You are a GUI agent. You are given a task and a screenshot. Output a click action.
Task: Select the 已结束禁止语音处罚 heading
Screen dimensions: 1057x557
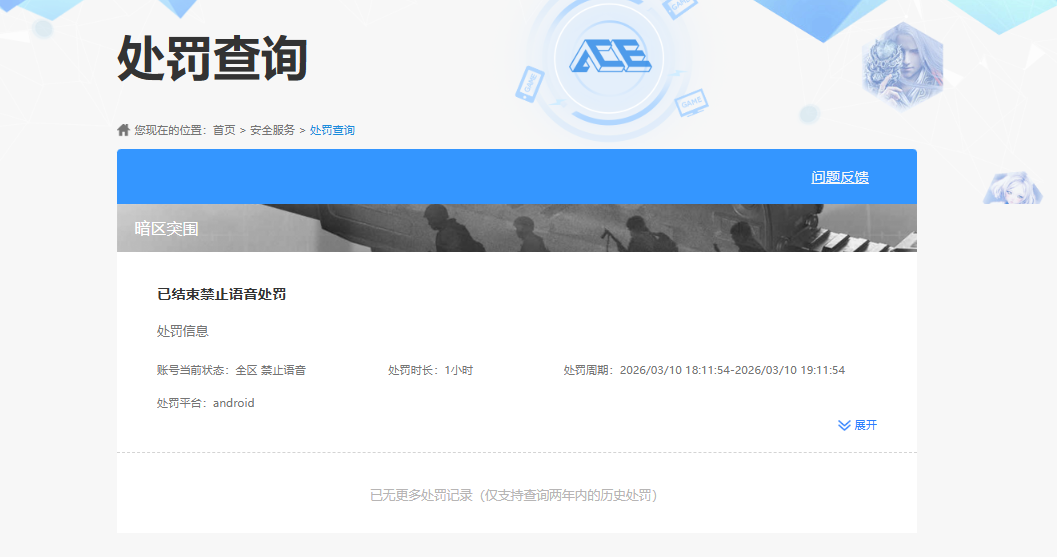coord(221,294)
